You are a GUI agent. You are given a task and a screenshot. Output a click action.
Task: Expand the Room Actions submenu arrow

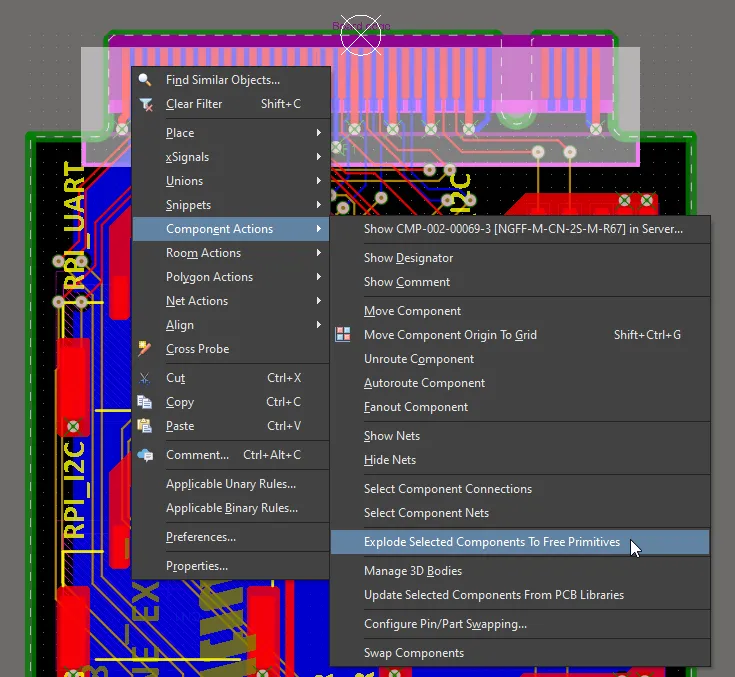(x=319, y=253)
